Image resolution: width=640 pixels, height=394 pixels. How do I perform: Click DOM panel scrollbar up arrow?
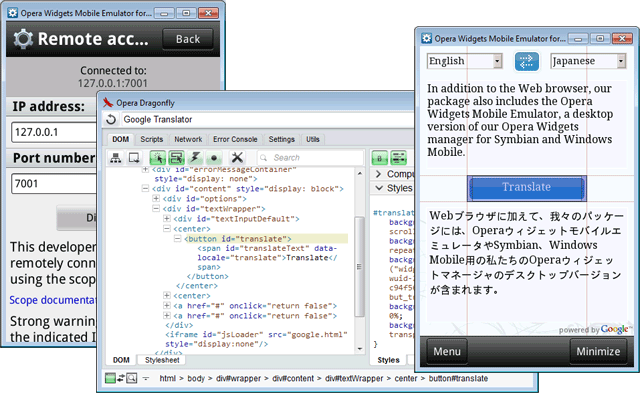point(360,174)
